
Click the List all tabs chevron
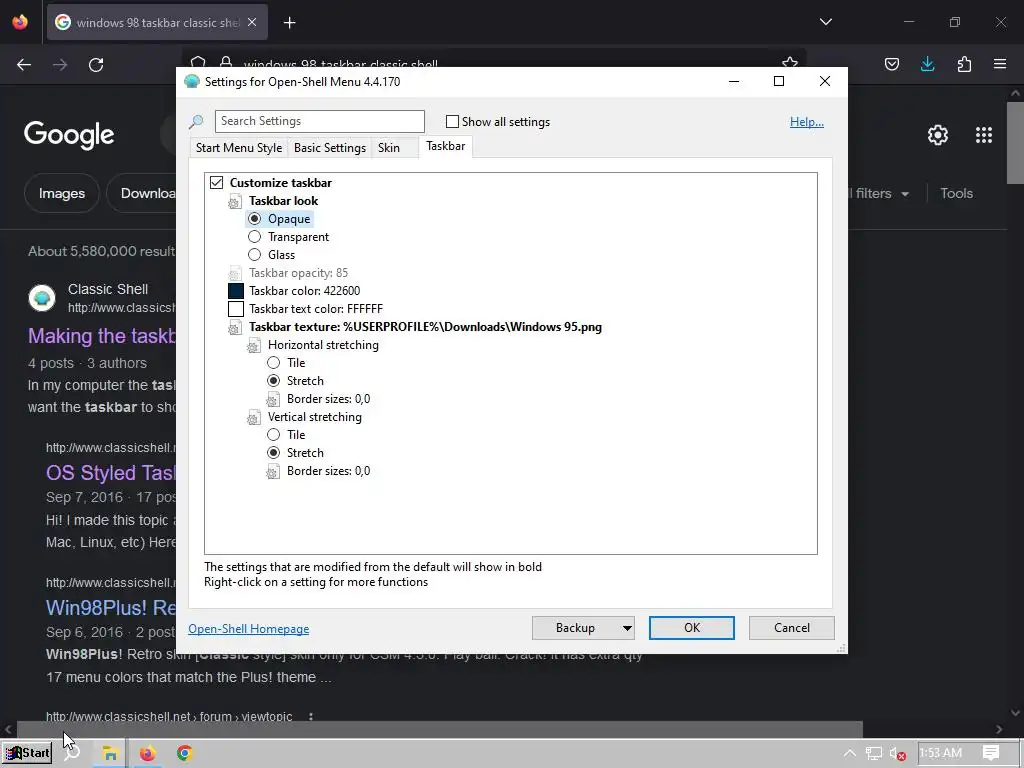point(825,22)
